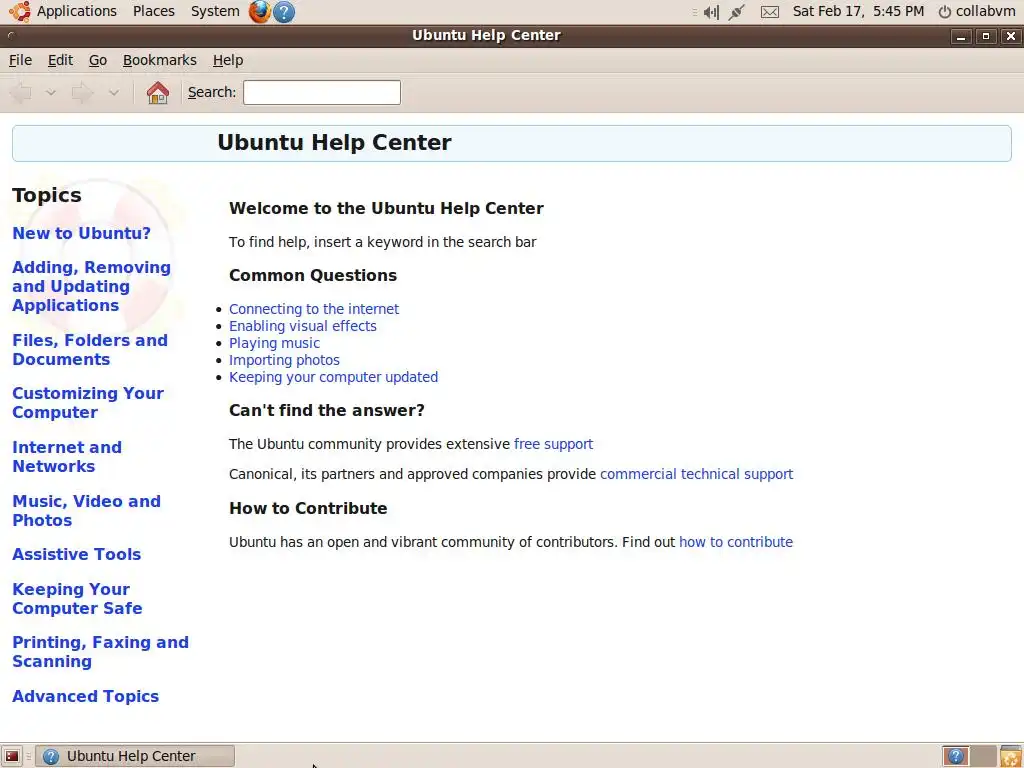Screen dimensions: 1024x768
Task: Open the File menu
Action: 20,60
